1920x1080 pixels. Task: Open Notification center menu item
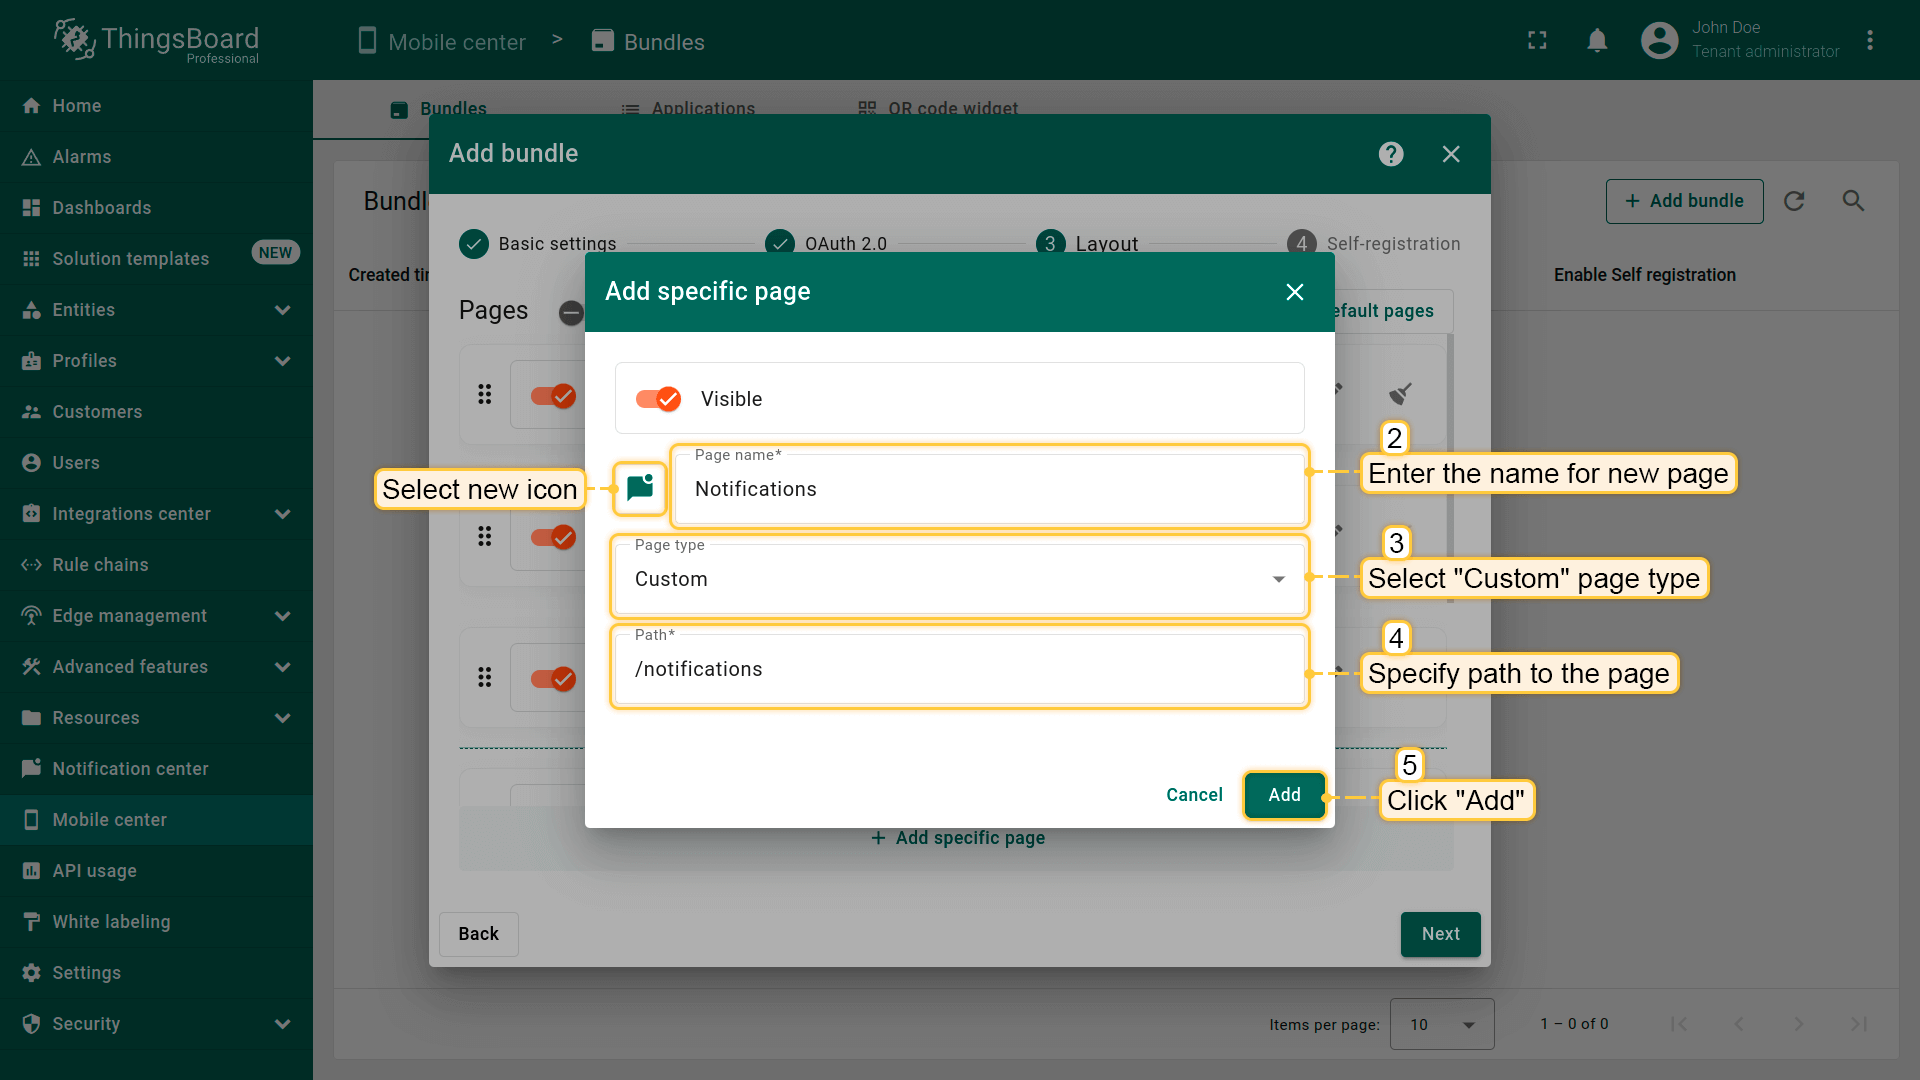pos(130,769)
